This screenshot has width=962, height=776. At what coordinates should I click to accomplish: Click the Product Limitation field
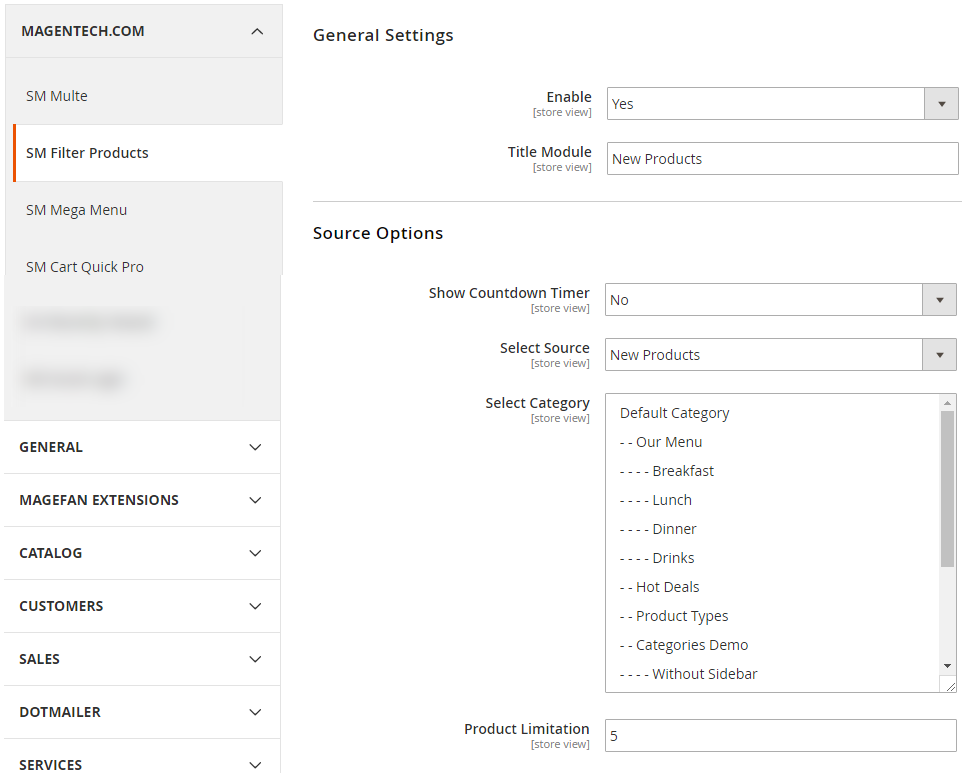[x=780, y=736]
